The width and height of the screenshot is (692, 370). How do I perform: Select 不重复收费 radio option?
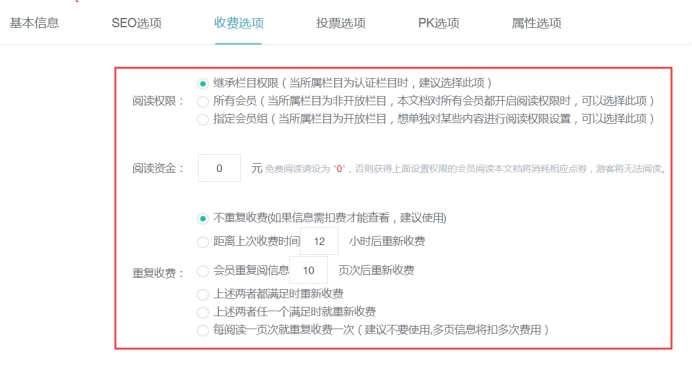coord(203,219)
